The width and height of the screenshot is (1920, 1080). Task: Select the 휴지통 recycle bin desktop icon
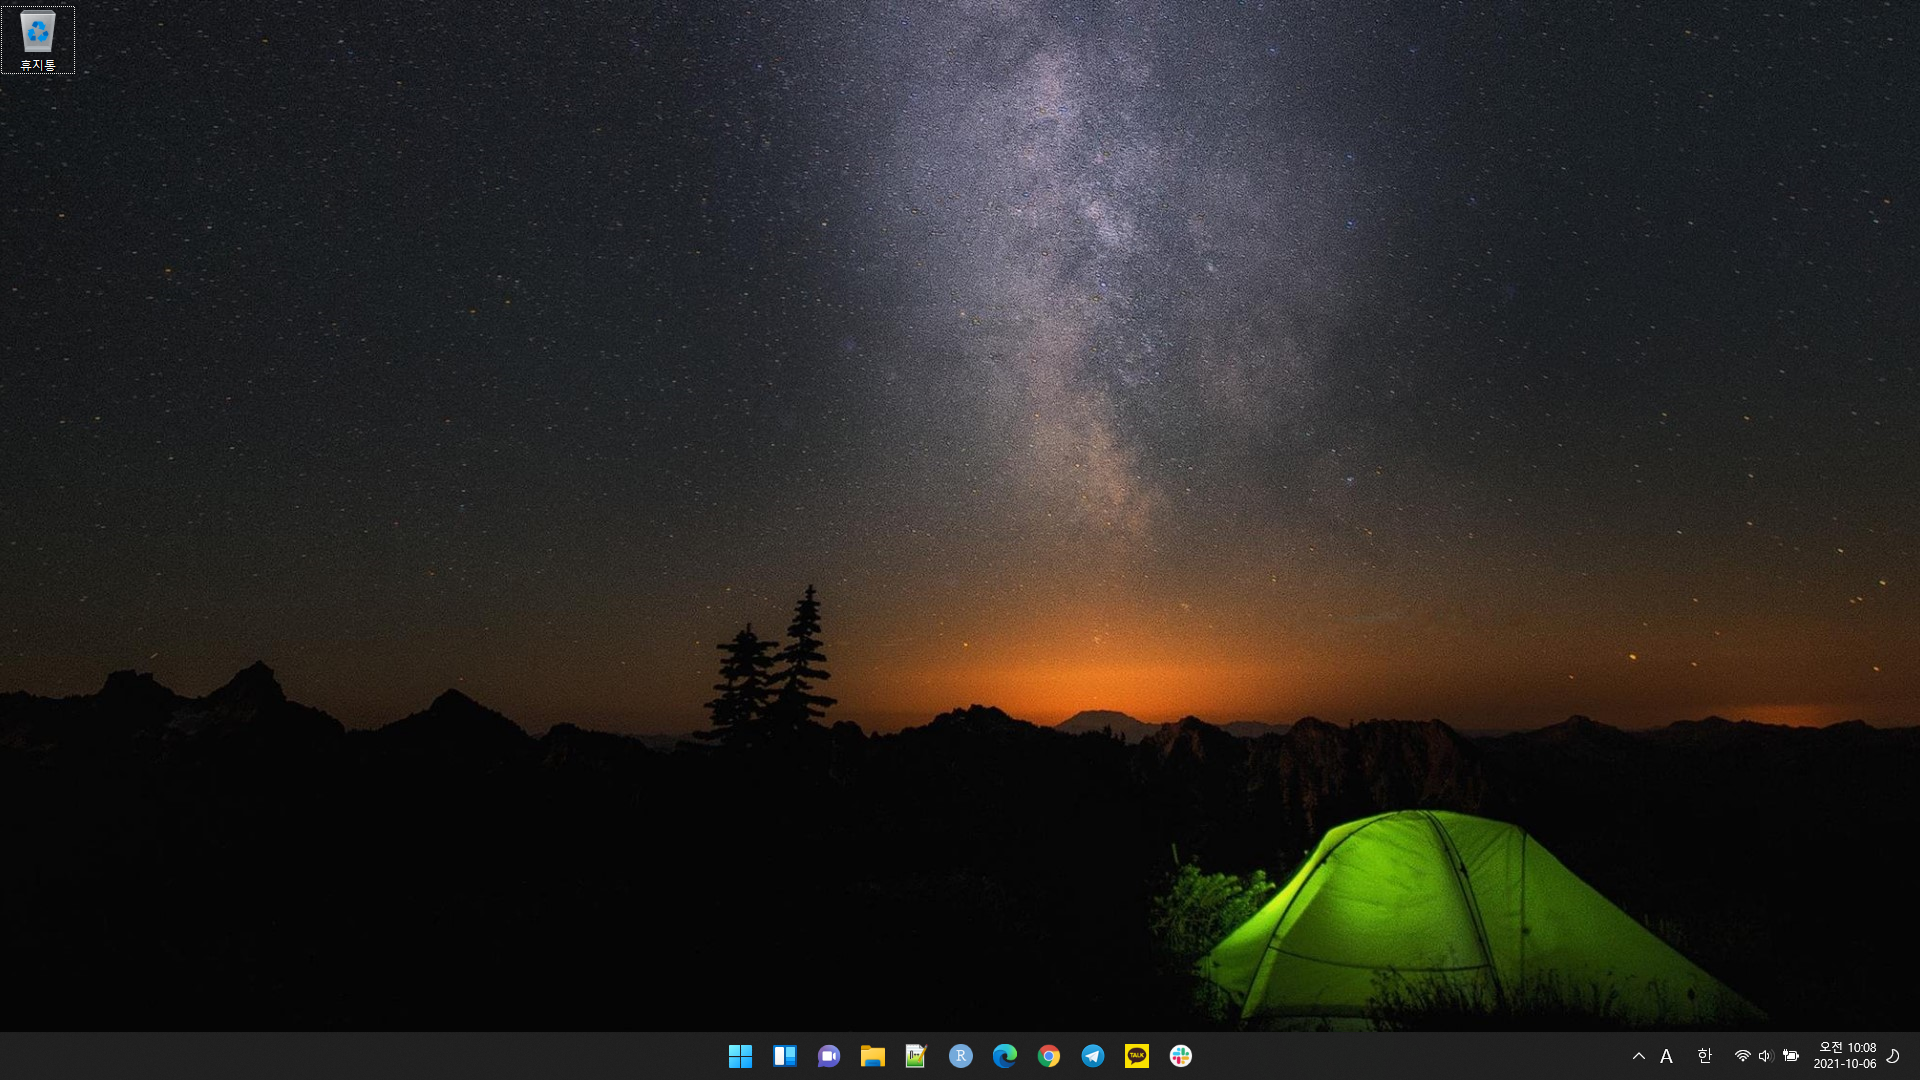point(38,40)
